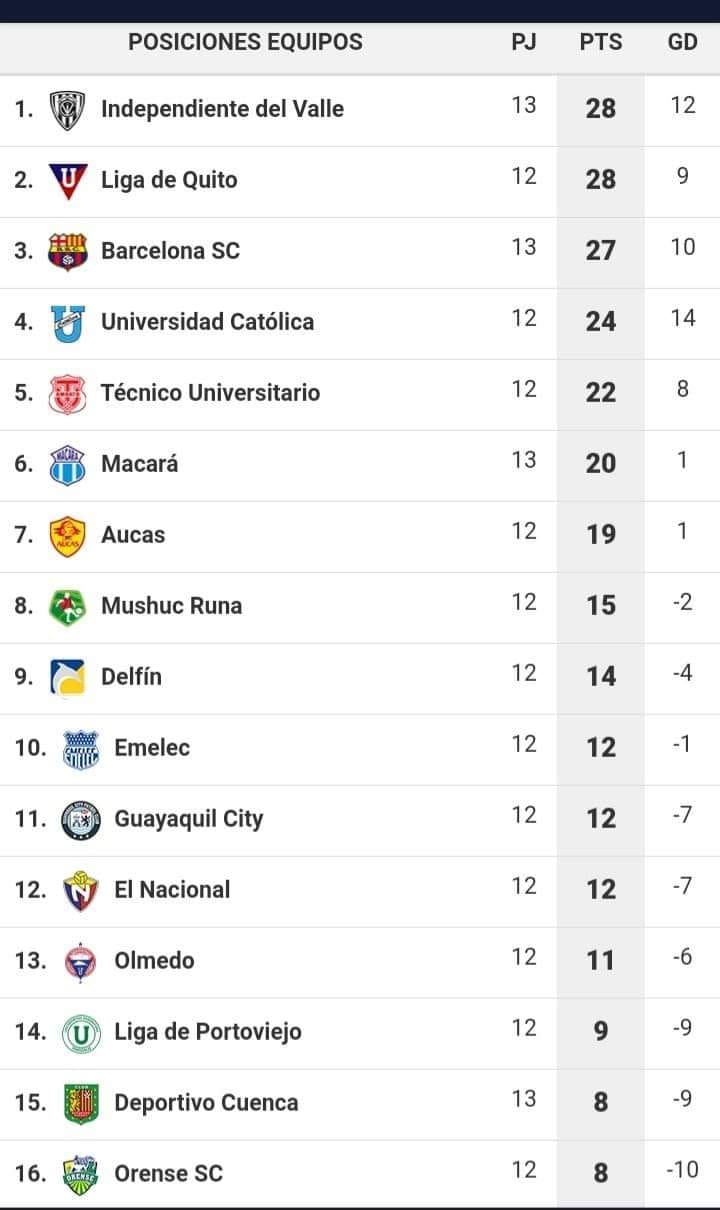Click the Olmedo team name
The height and width of the screenshot is (1210, 720).
pos(154,961)
